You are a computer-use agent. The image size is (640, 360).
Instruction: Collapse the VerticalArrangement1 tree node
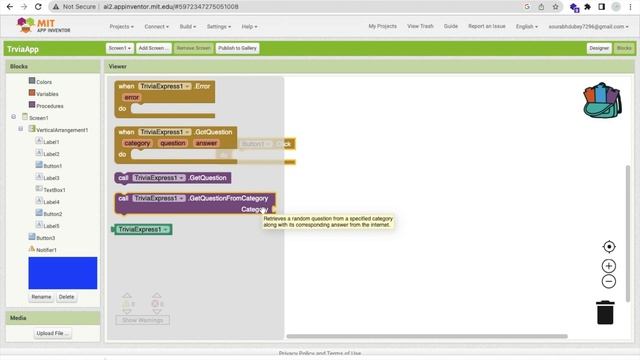click(20, 129)
